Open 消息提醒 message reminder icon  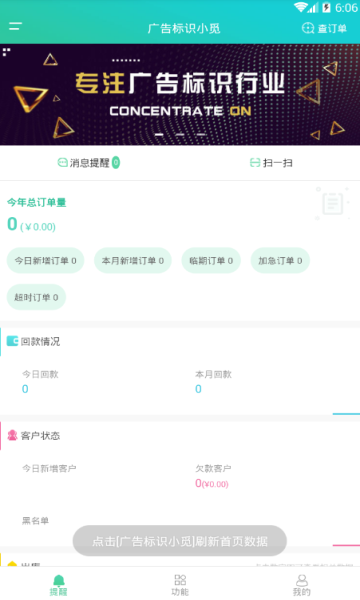(x=62, y=163)
